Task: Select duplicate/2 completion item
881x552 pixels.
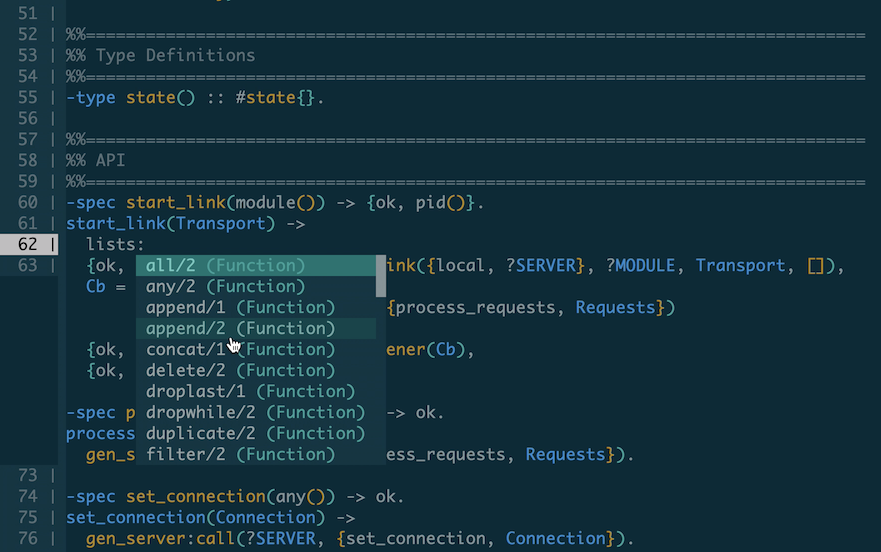Action: coord(256,433)
